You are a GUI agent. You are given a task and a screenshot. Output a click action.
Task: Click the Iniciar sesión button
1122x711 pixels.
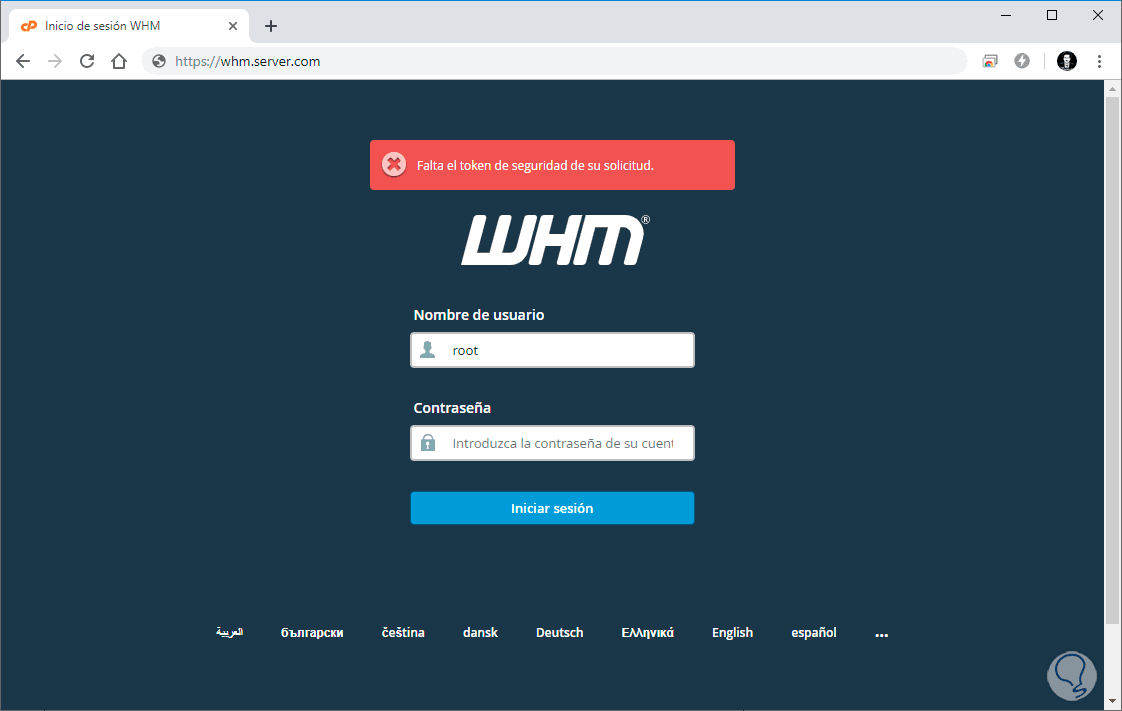point(552,508)
